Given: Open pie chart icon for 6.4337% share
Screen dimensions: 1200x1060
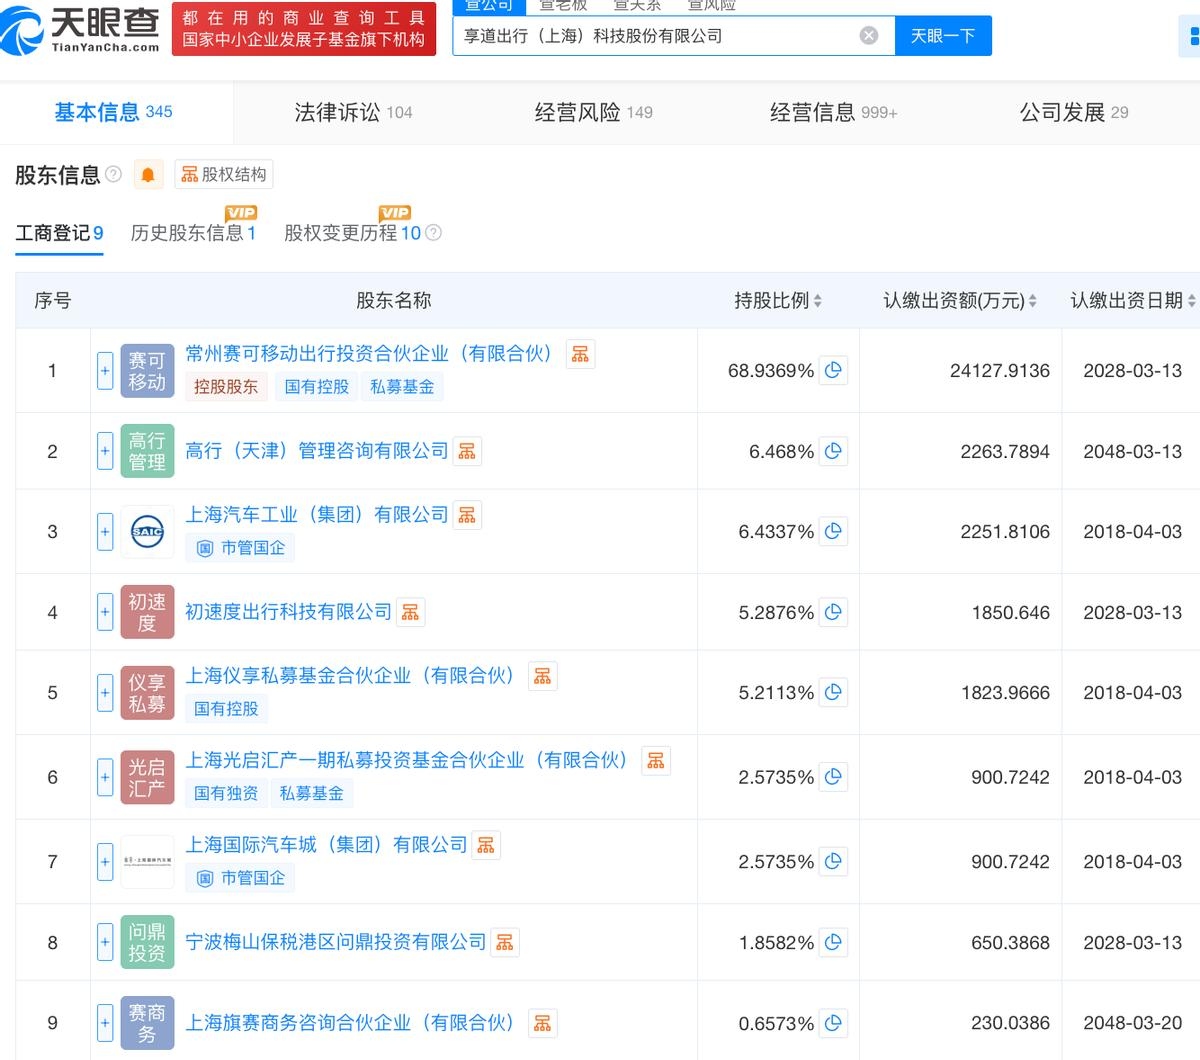Looking at the screenshot, I should tap(833, 531).
